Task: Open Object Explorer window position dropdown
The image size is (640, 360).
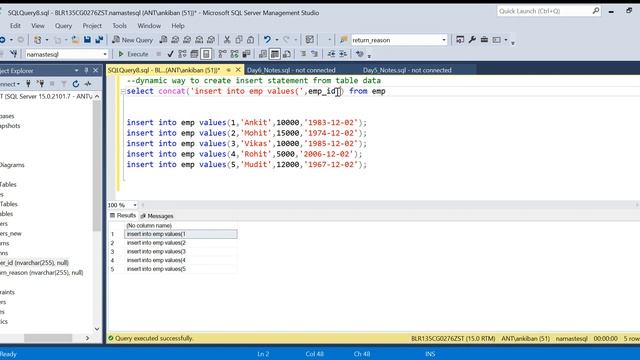Action: [76, 70]
